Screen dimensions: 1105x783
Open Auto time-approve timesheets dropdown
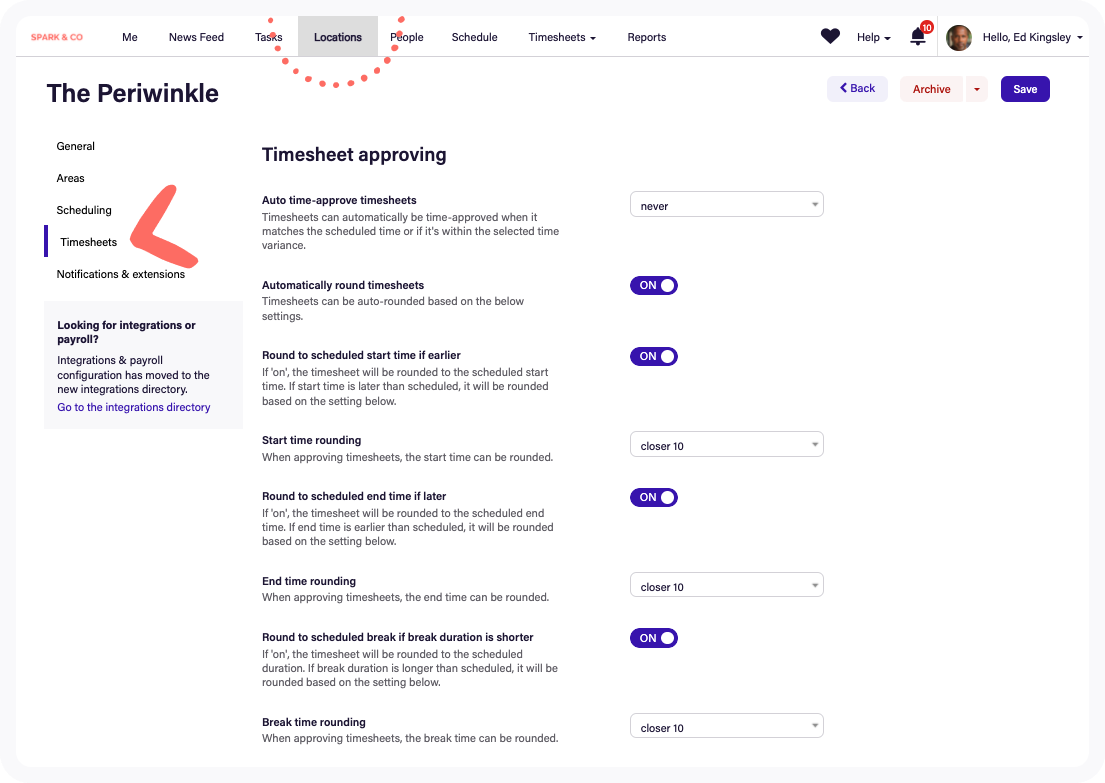coord(727,205)
